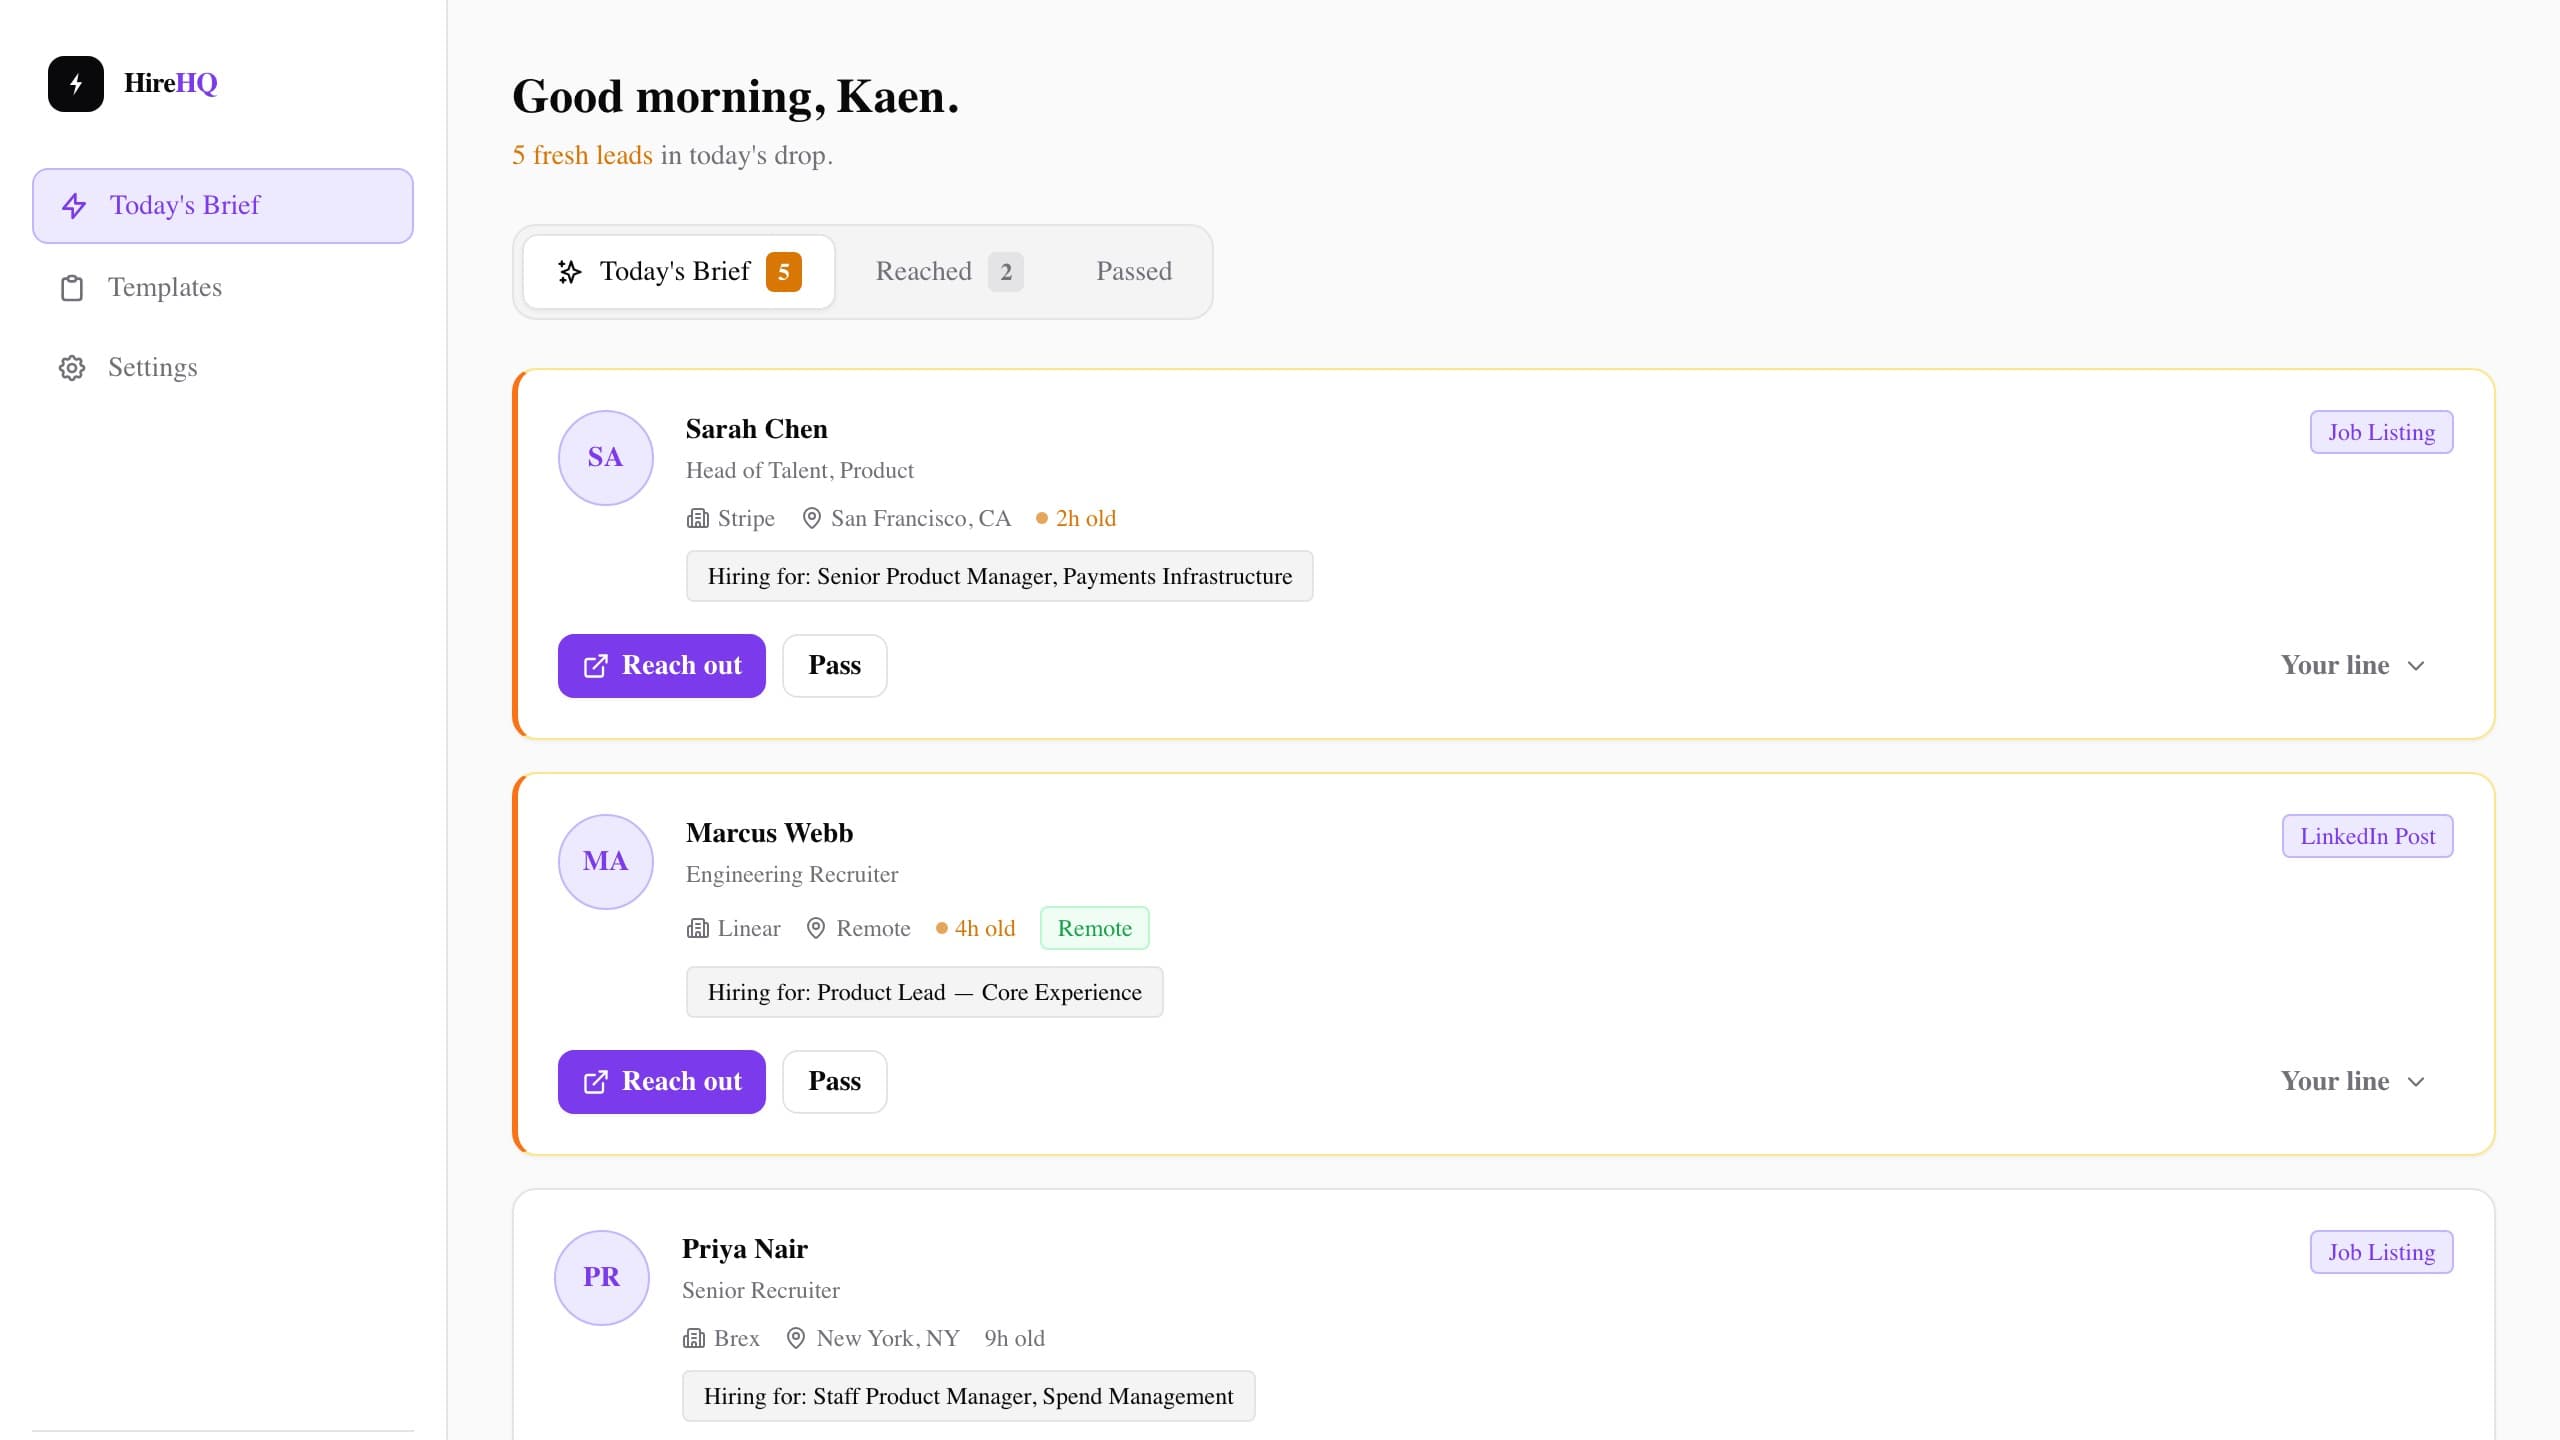Click the building icon next to Brex
This screenshot has height=1440, width=2560.
point(694,1338)
